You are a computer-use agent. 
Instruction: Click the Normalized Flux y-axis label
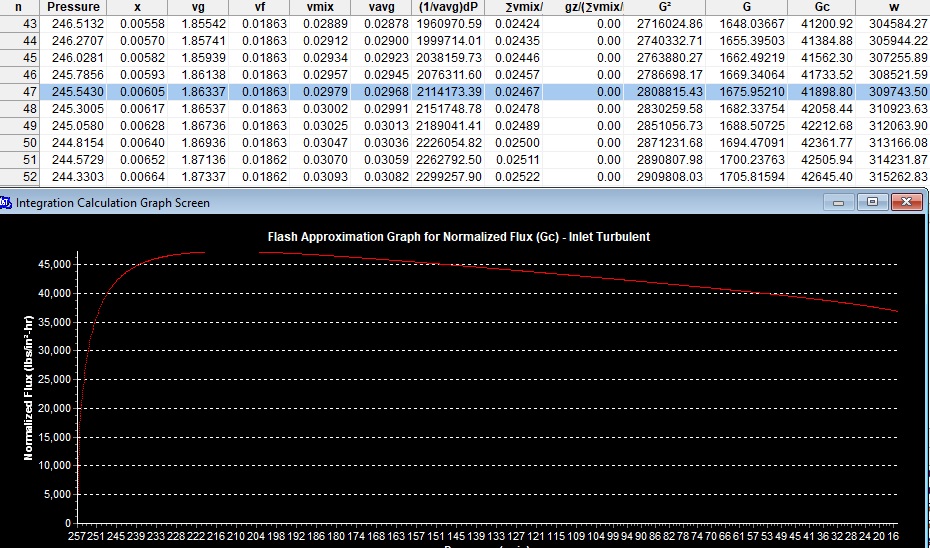(x=28, y=388)
